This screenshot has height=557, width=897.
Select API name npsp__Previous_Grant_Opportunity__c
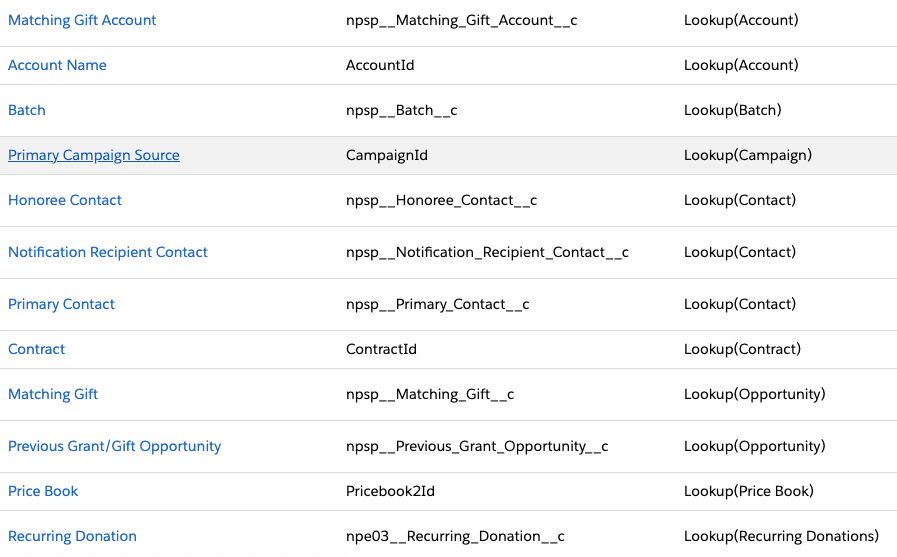click(x=477, y=447)
